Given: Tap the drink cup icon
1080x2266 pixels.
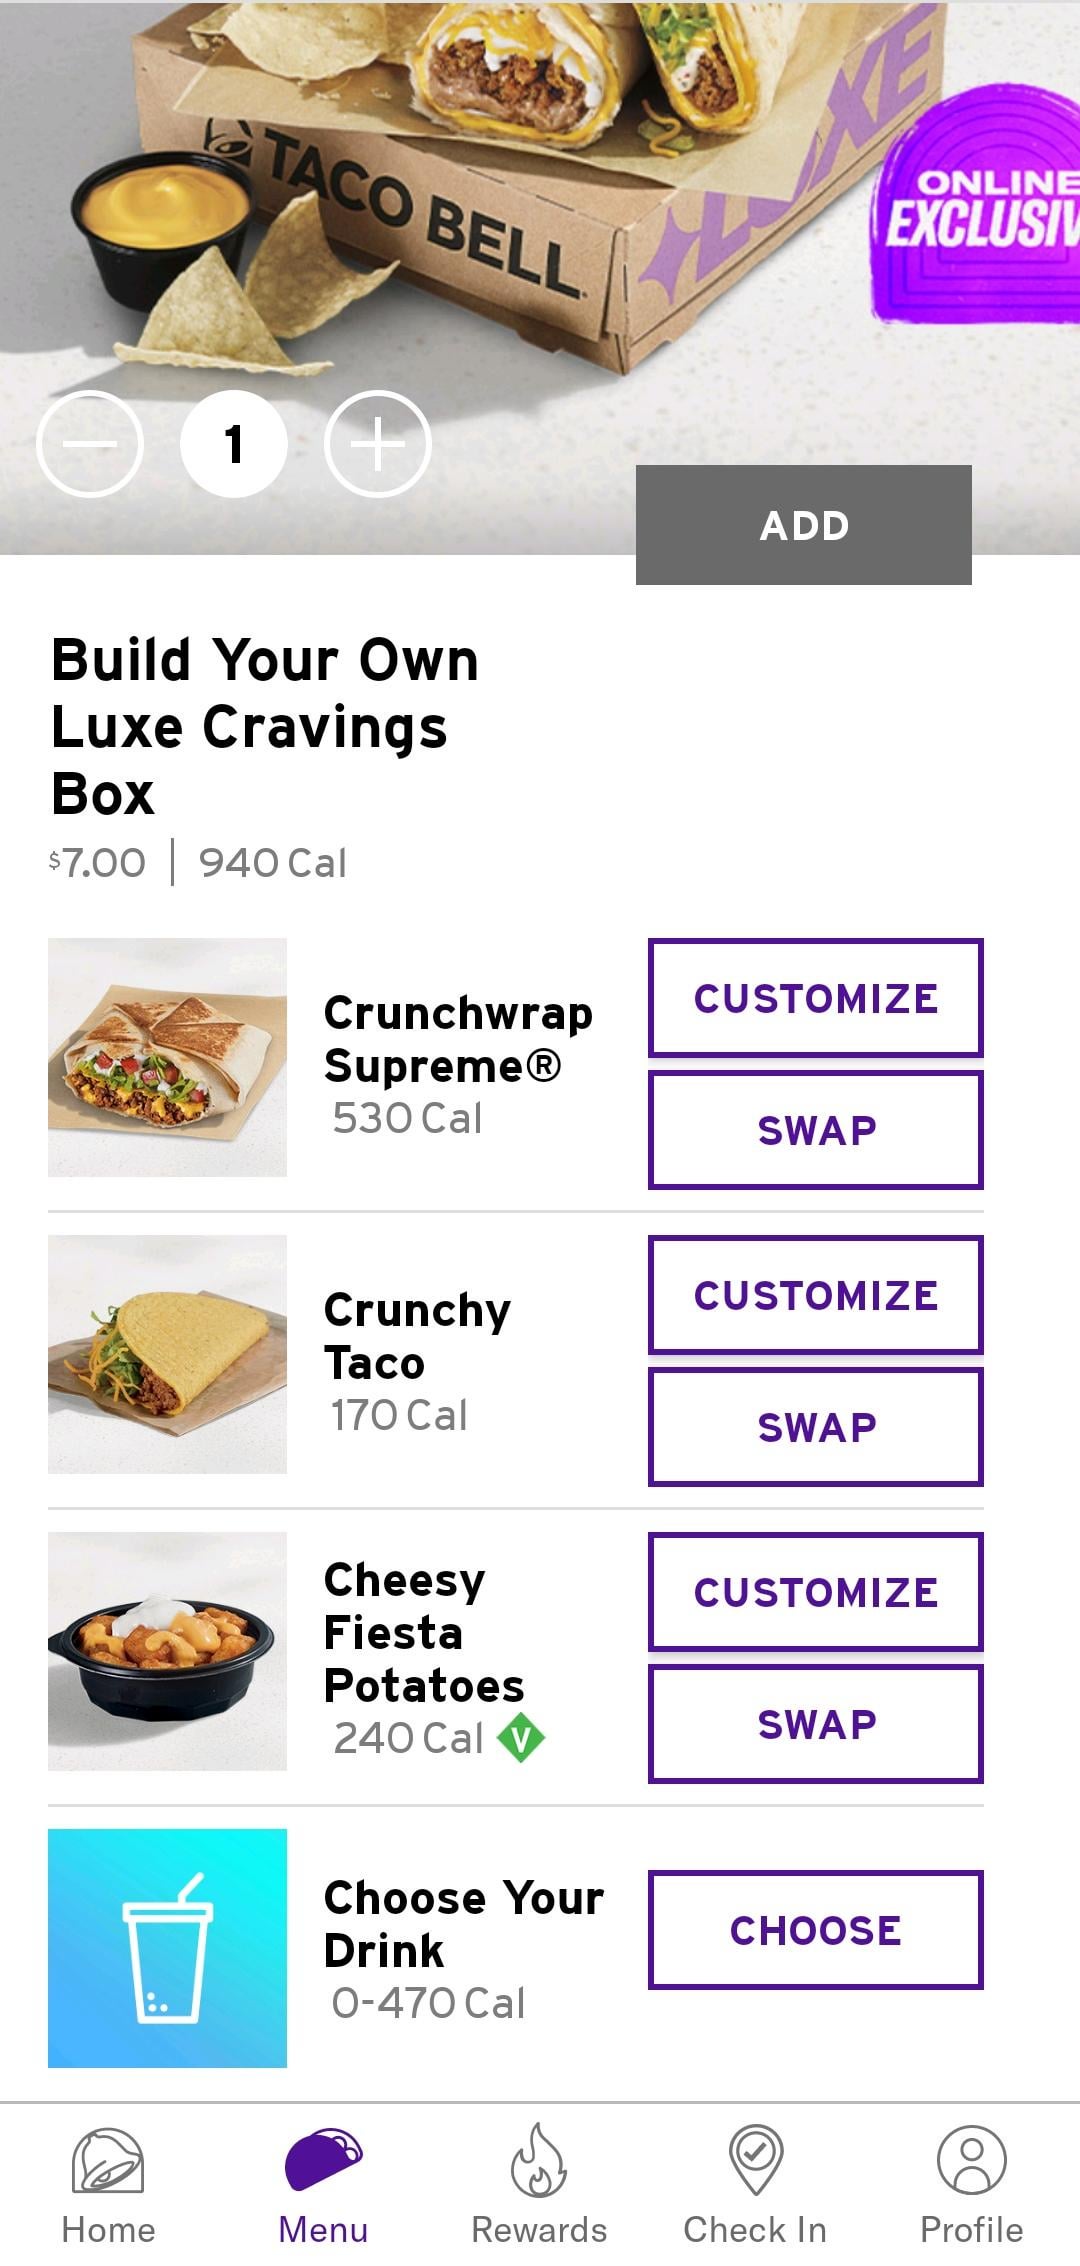Looking at the screenshot, I should pyautogui.click(x=167, y=1948).
